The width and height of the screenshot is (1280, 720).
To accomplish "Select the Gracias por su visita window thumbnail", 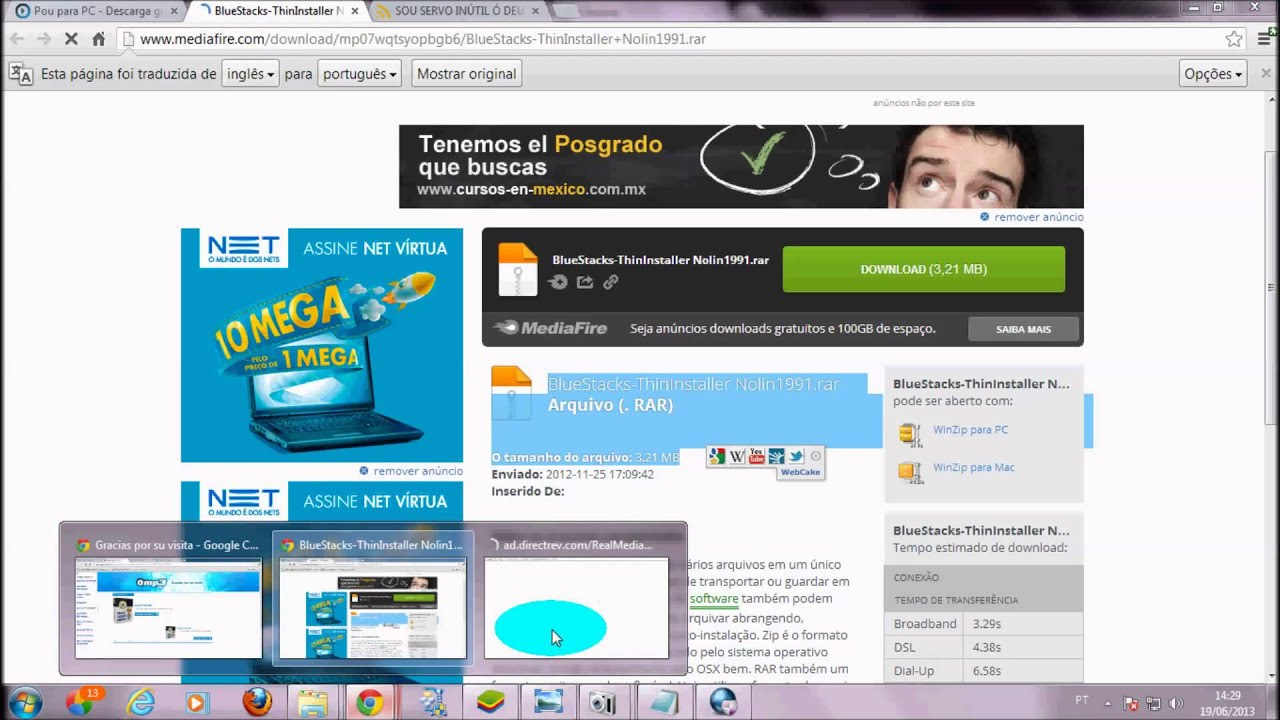I will coord(168,598).
